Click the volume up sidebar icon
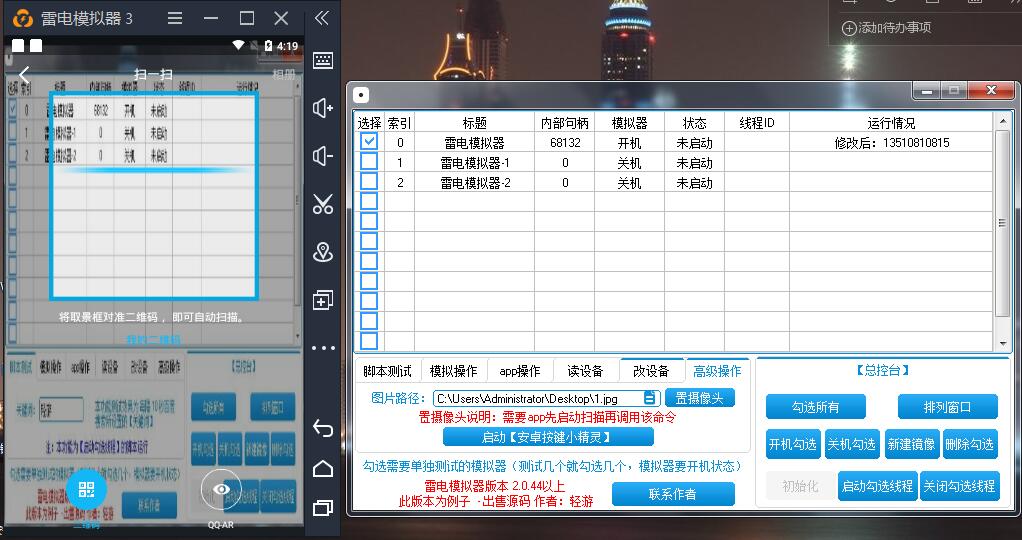Screen dimensions: 1022x540 point(323,108)
